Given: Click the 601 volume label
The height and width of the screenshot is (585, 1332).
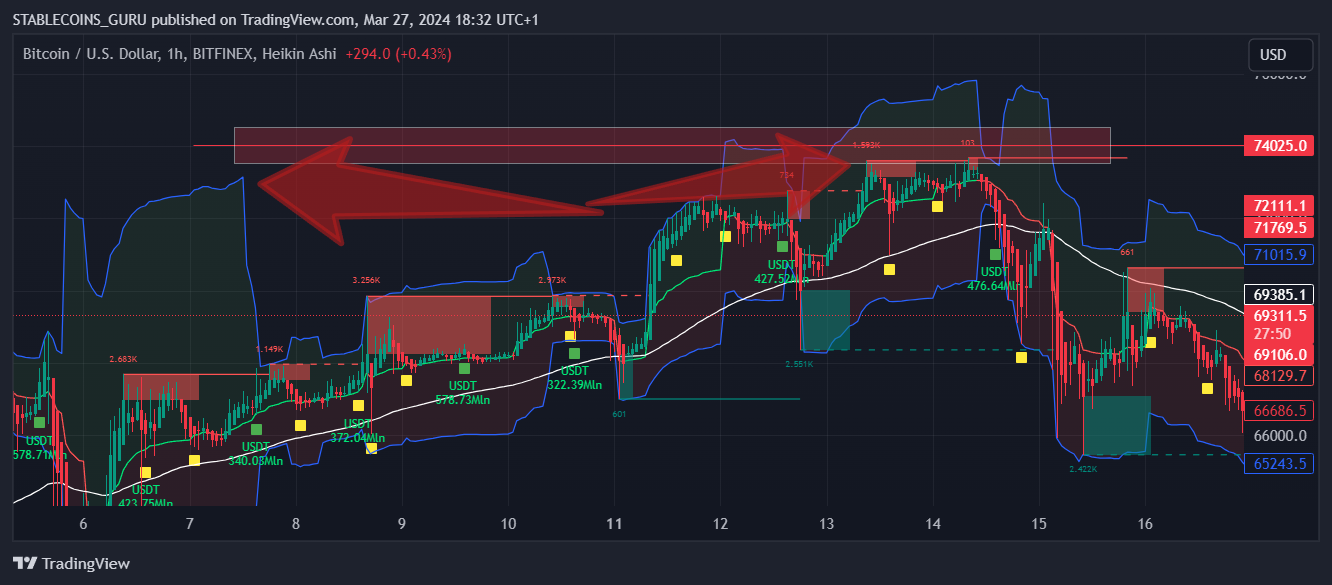Looking at the screenshot, I should (x=619, y=413).
